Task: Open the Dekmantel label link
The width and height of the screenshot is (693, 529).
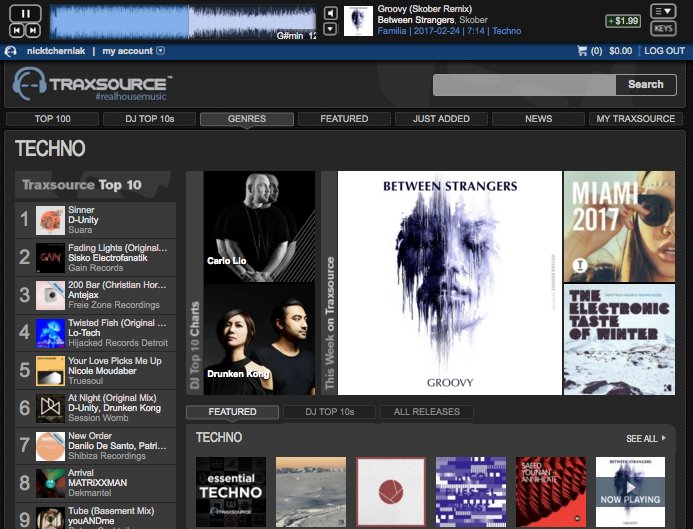Action: [x=90, y=493]
